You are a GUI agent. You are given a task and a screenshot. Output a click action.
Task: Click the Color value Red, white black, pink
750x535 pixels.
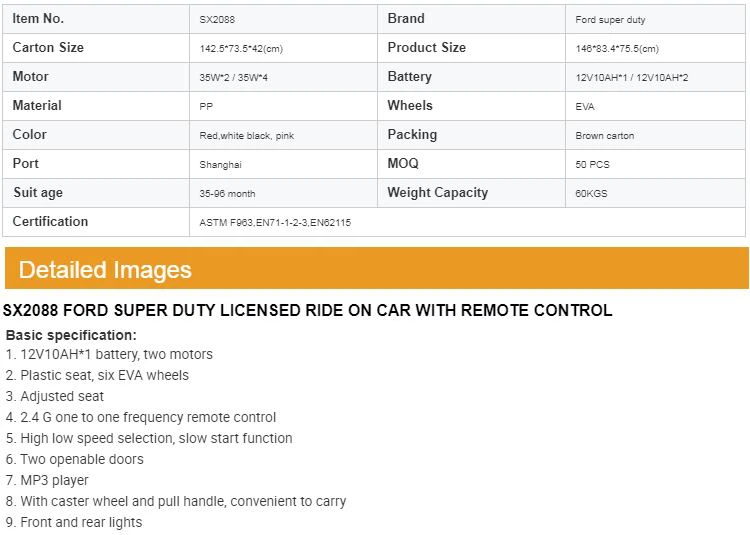click(247, 136)
